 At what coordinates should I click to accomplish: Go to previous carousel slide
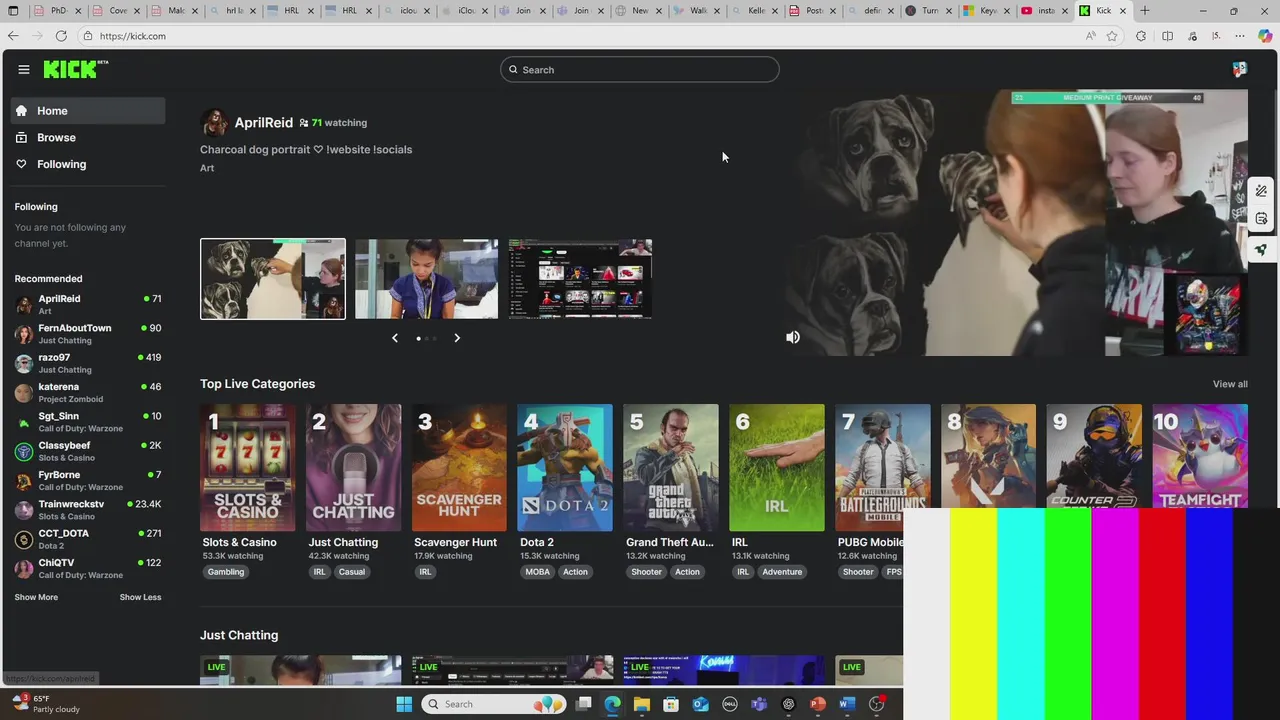pos(395,338)
